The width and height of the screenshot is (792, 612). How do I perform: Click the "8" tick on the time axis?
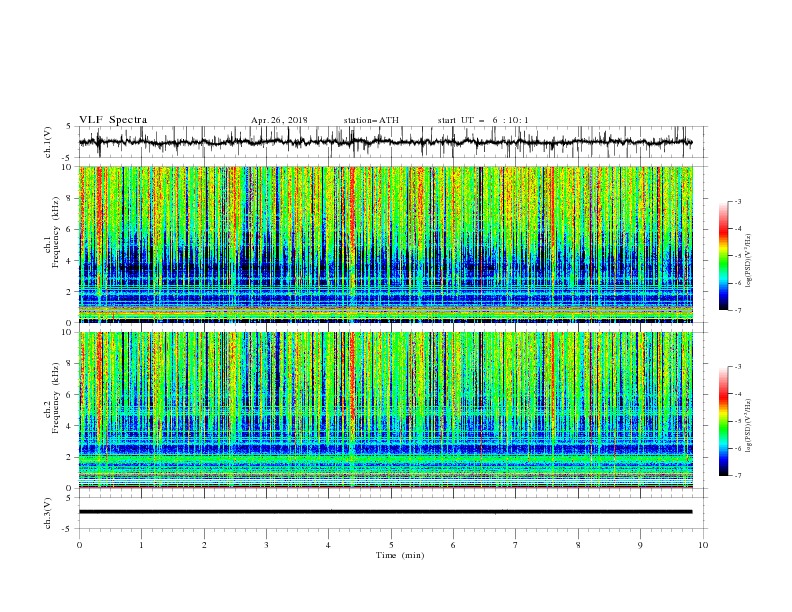(578, 545)
